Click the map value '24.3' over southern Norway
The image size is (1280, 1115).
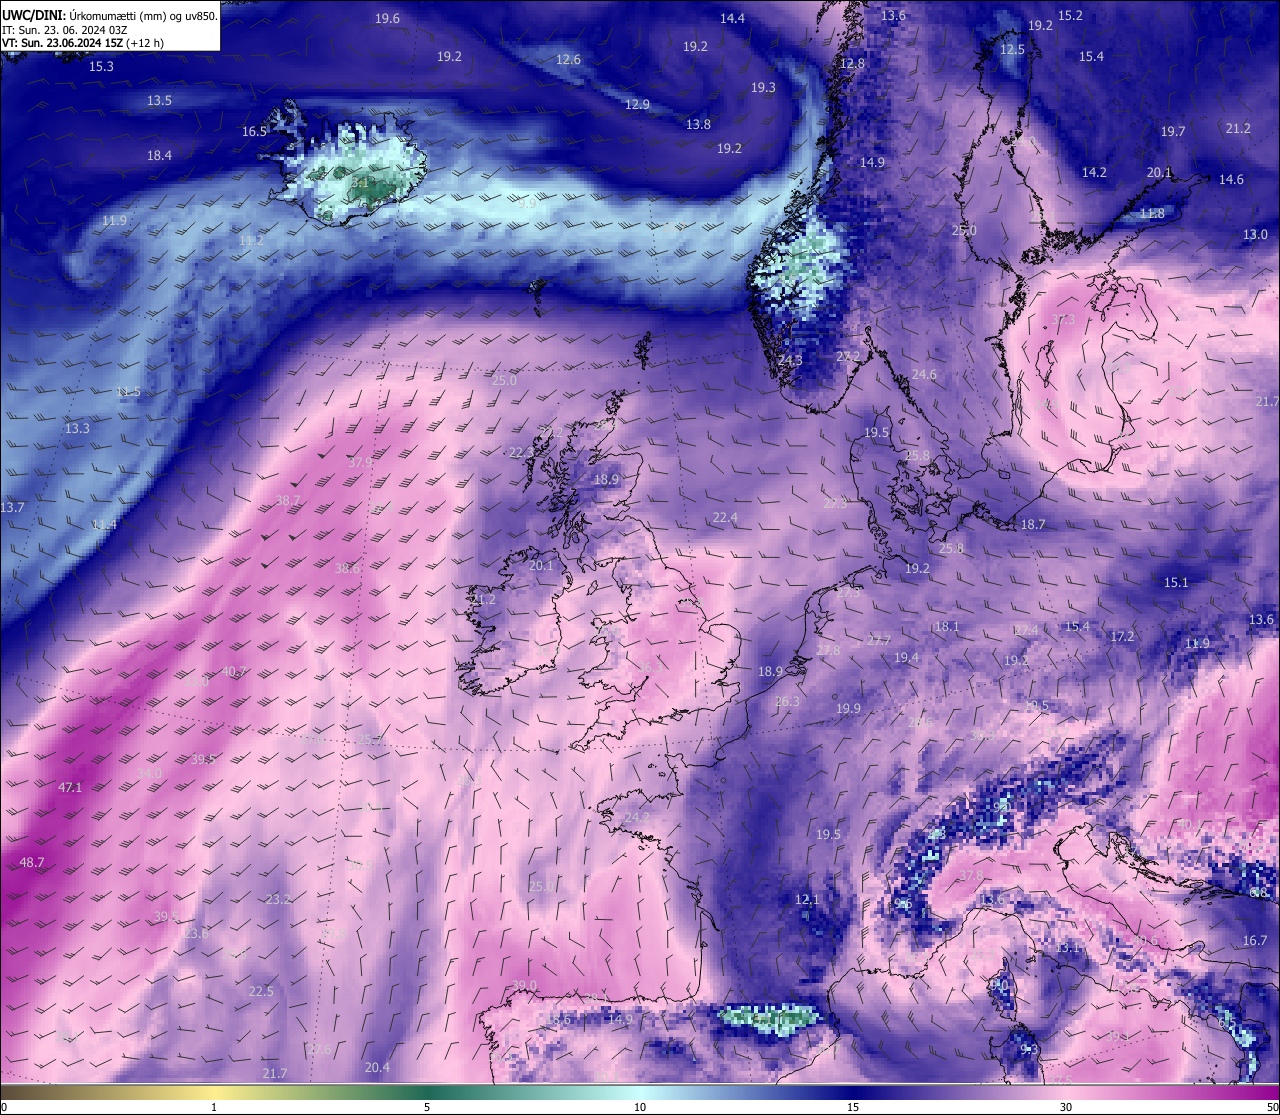(x=790, y=360)
